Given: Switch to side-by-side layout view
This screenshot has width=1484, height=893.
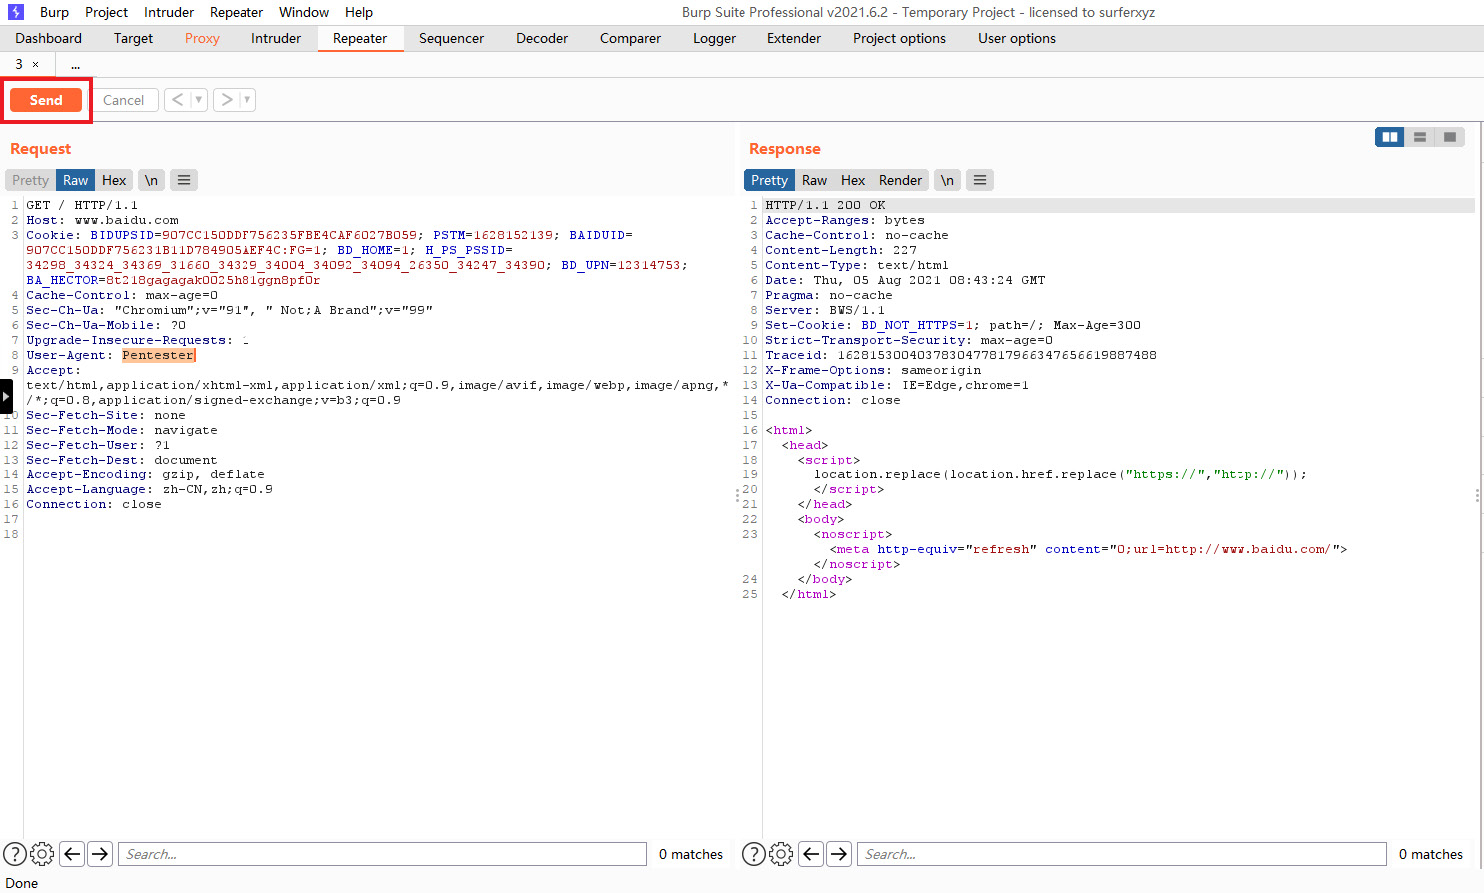Looking at the screenshot, I should [1389, 137].
